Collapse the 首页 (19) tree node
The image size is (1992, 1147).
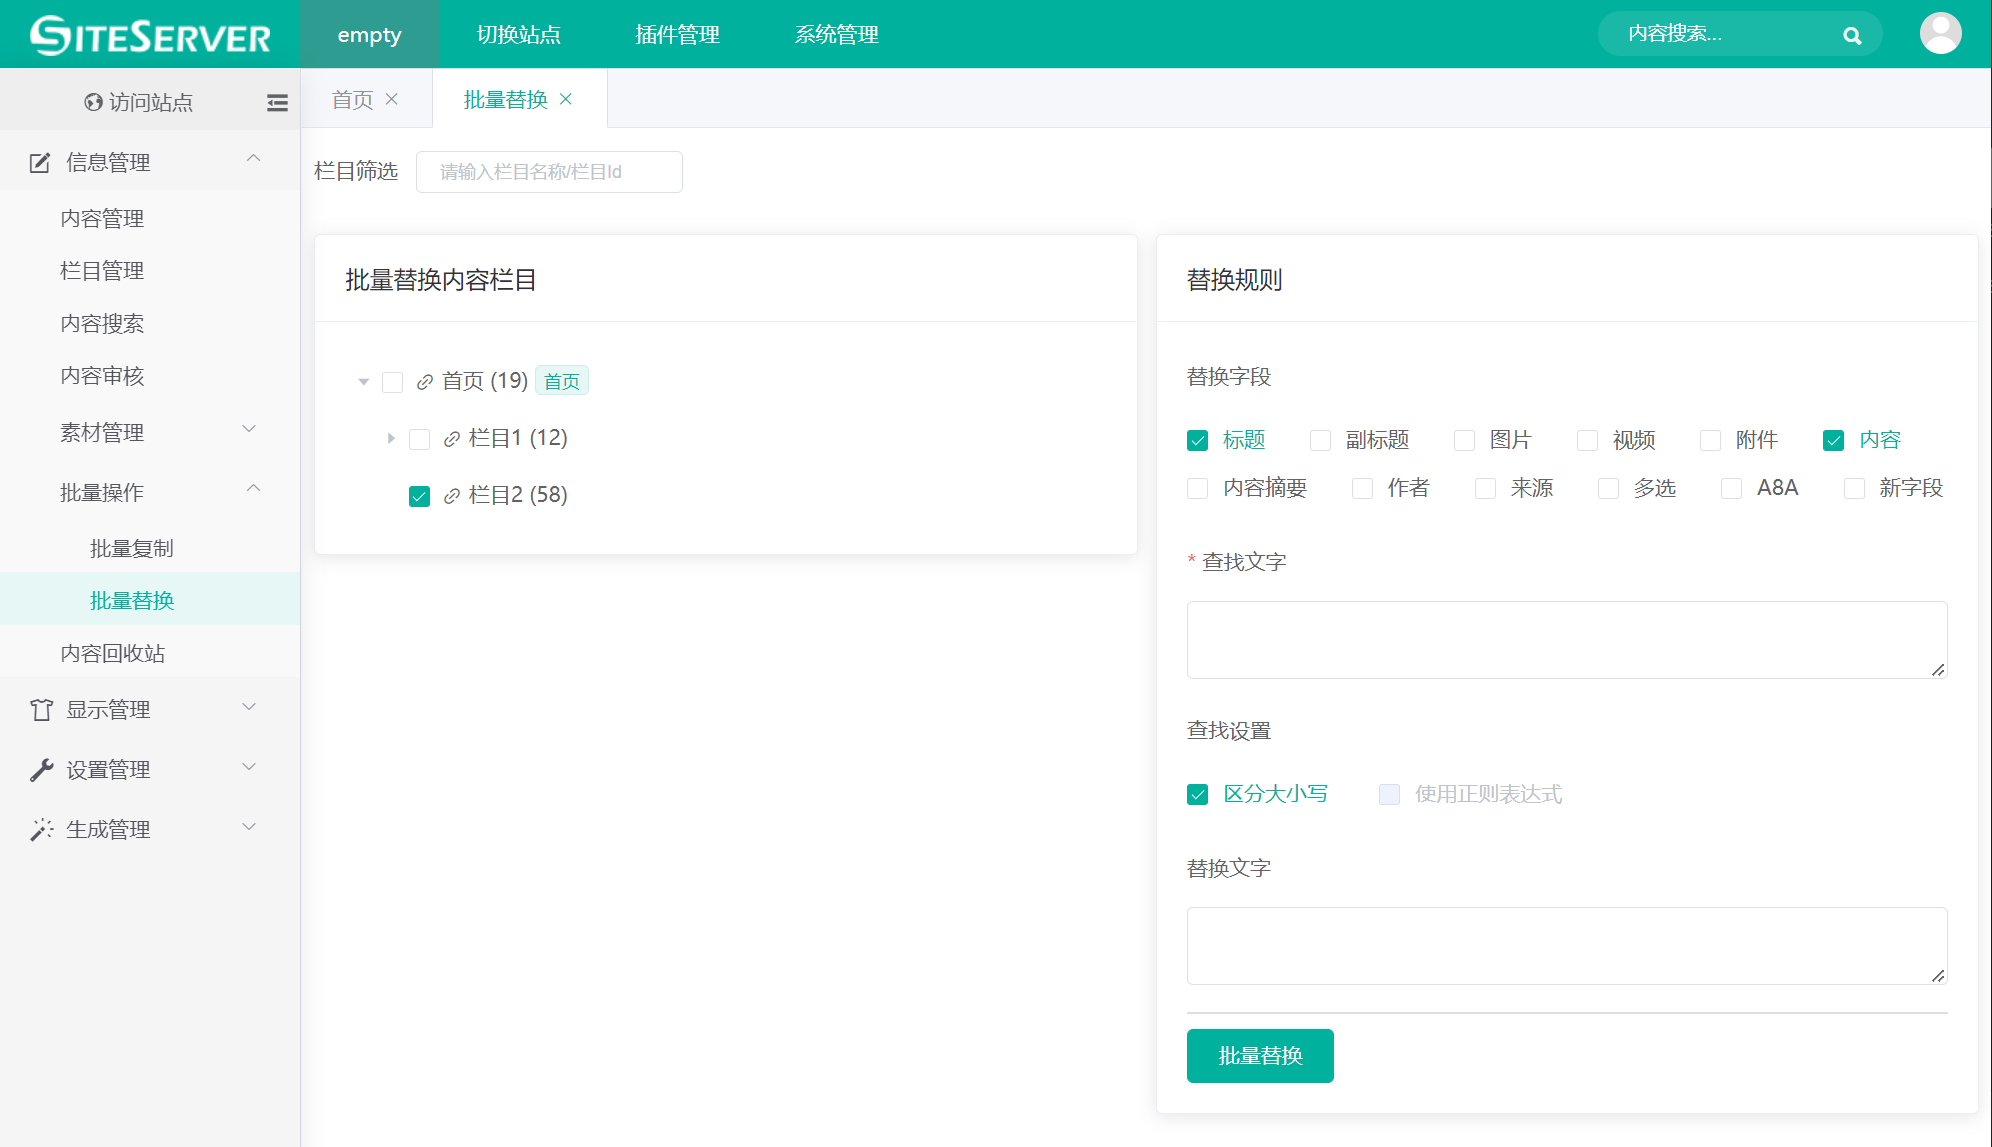pyautogui.click(x=364, y=382)
